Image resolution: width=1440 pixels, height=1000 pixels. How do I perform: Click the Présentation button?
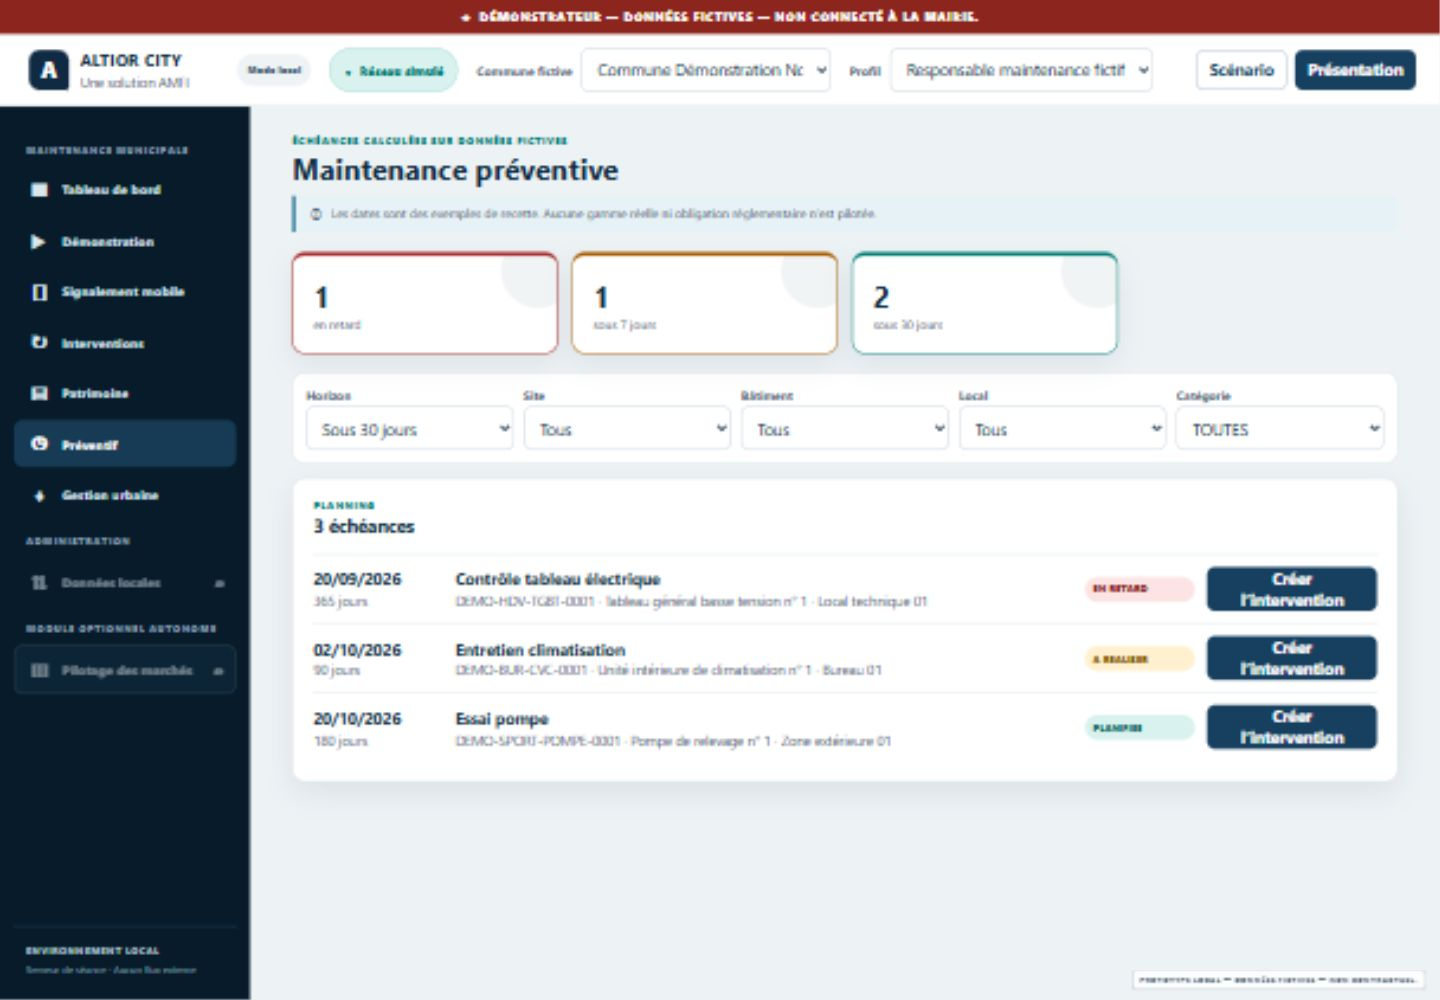point(1355,70)
